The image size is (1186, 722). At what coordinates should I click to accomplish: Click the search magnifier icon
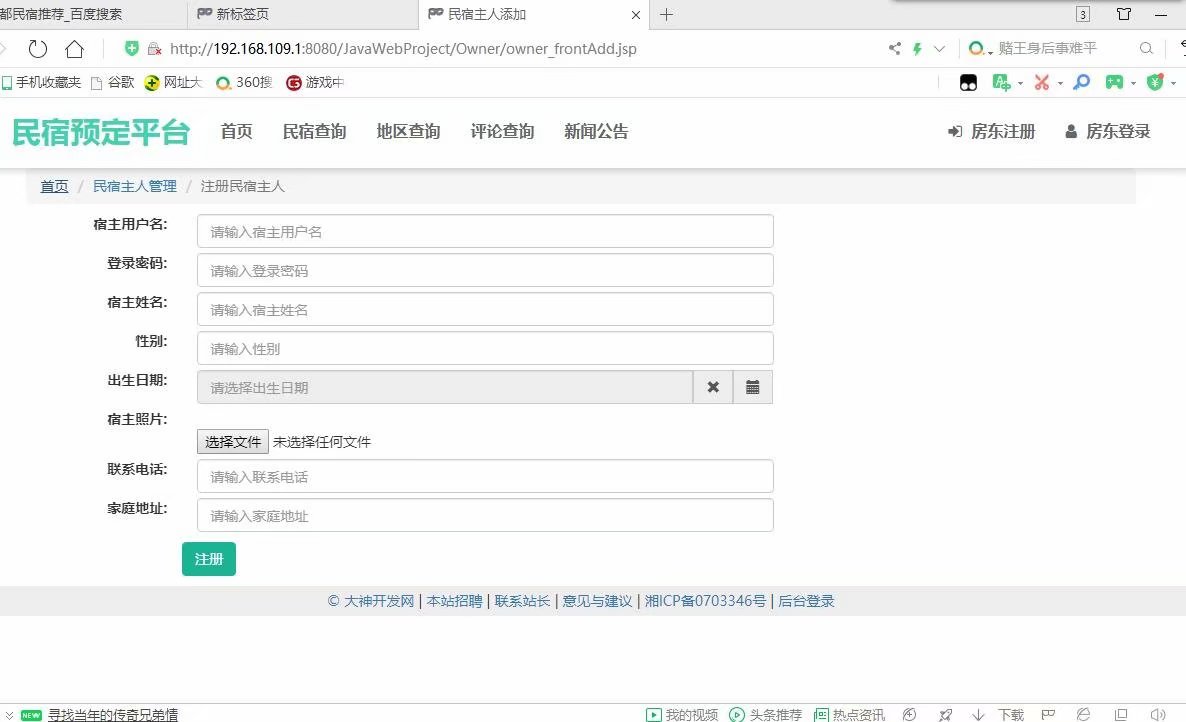[1146, 48]
